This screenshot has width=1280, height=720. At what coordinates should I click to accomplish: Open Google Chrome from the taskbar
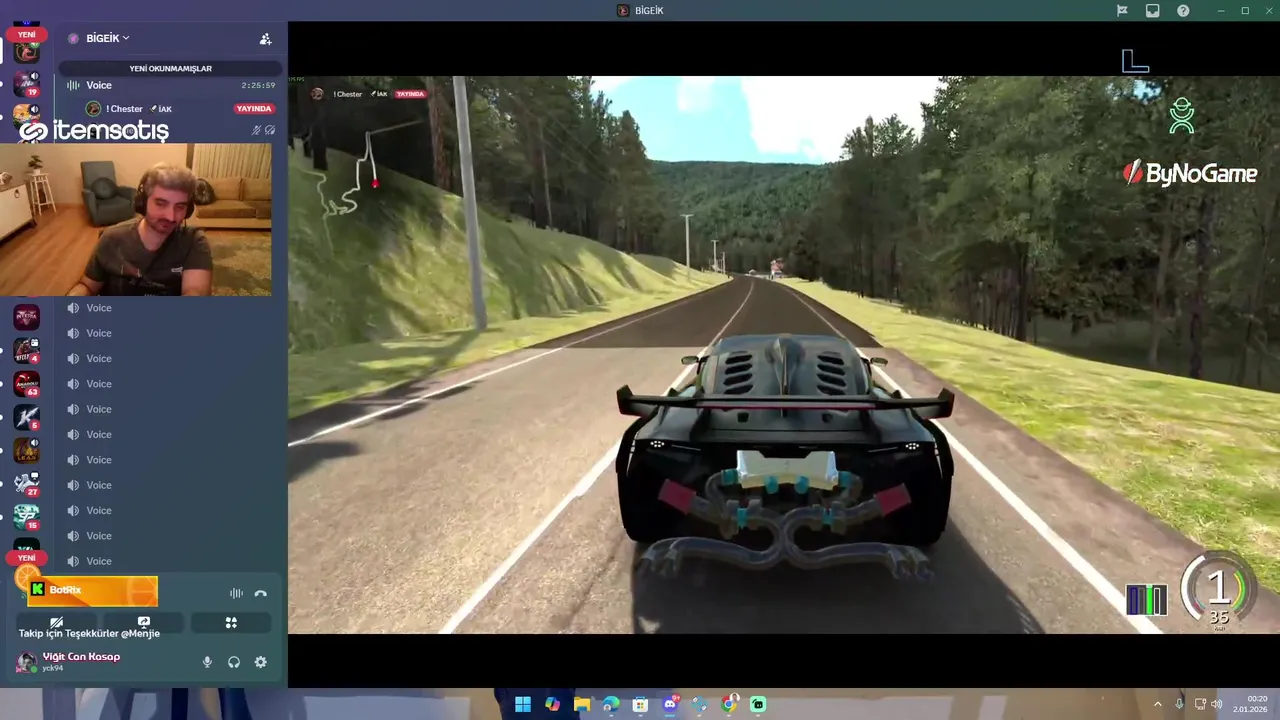point(729,704)
